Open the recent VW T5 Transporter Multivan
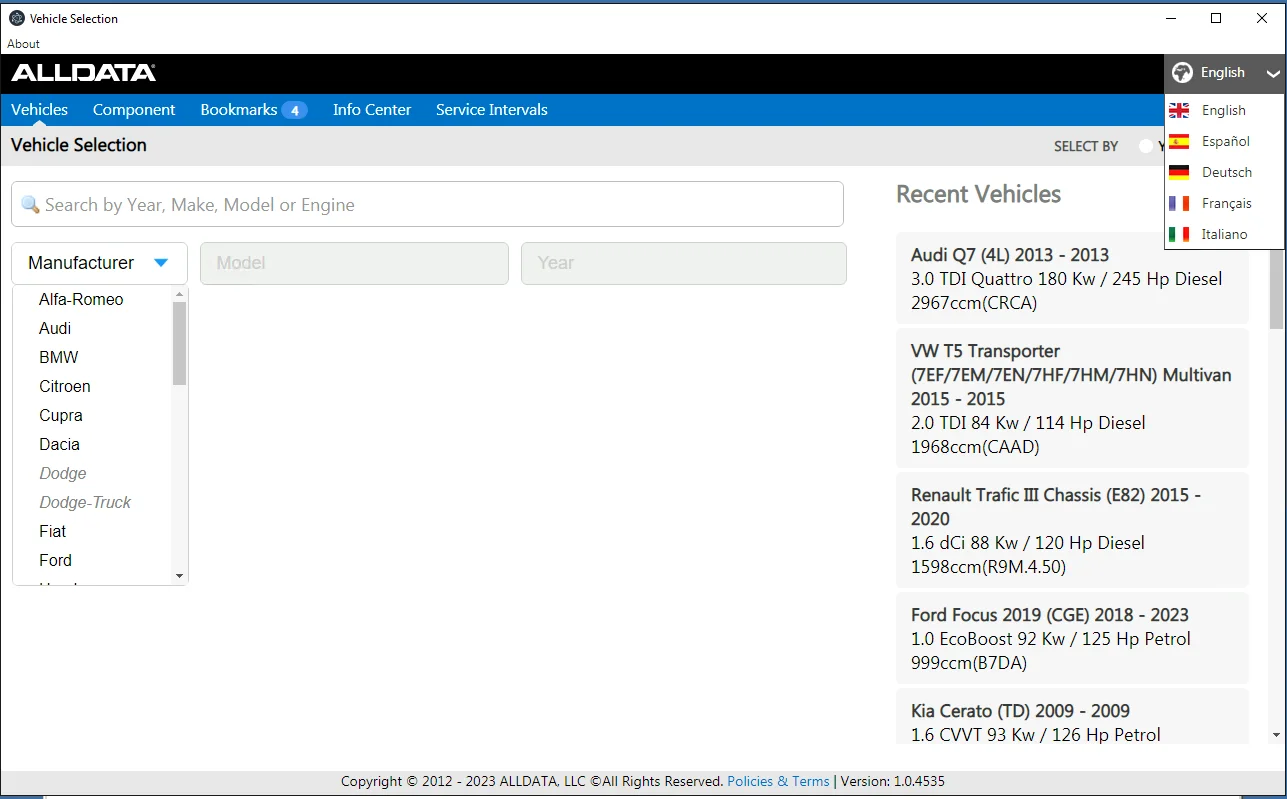Image resolution: width=1287 pixels, height=799 pixels. point(1072,399)
